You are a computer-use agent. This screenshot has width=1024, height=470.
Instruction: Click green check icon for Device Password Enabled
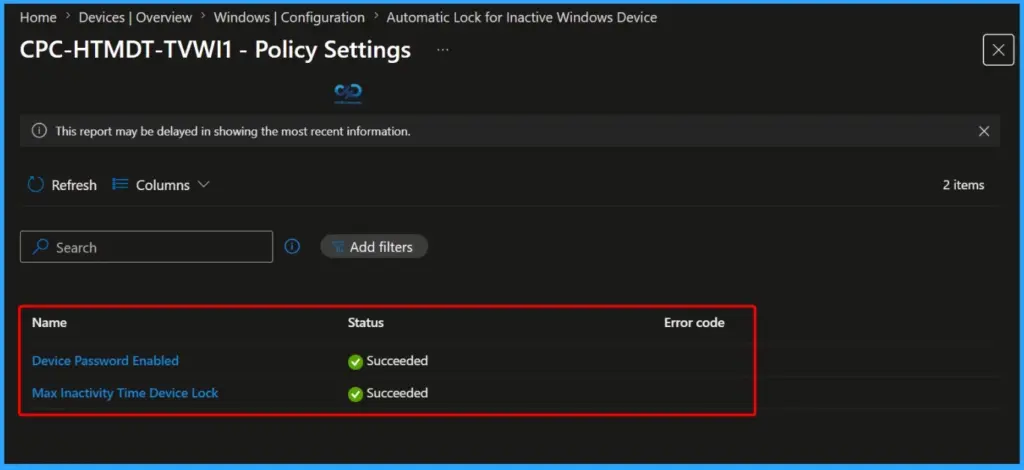[355, 362]
